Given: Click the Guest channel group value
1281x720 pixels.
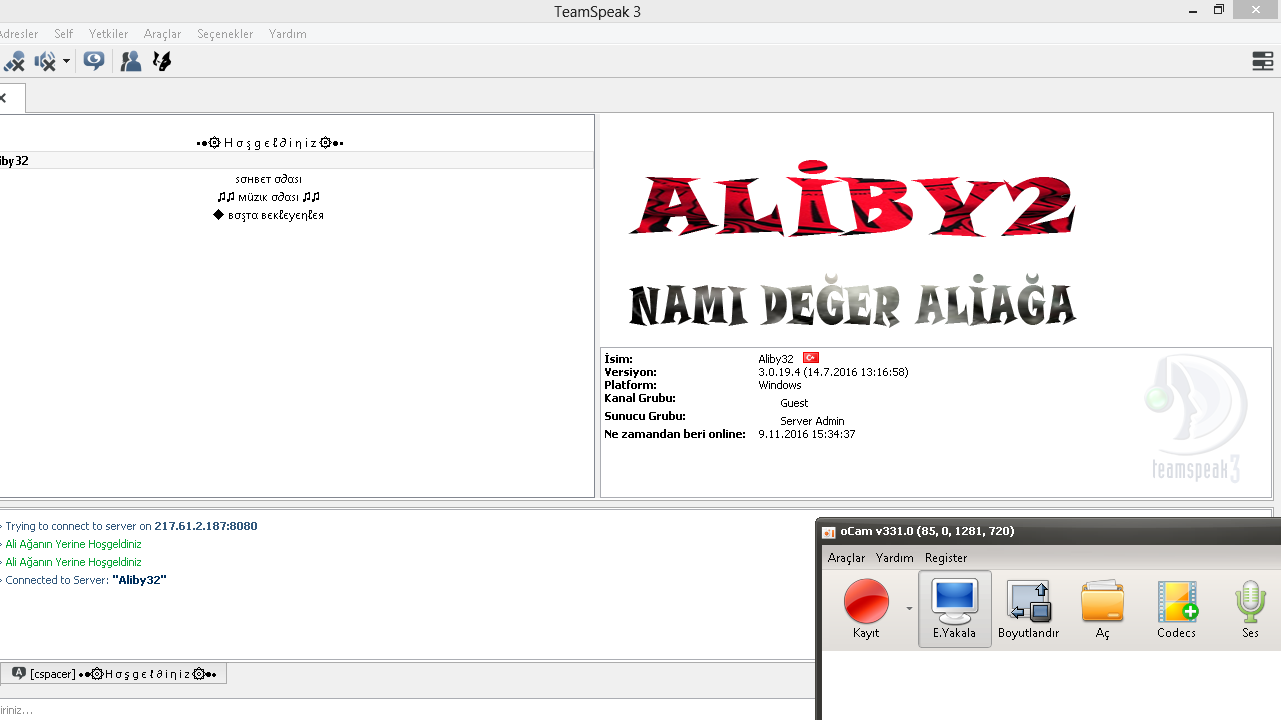Looking at the screenshot, I should [x=794, y=403].
